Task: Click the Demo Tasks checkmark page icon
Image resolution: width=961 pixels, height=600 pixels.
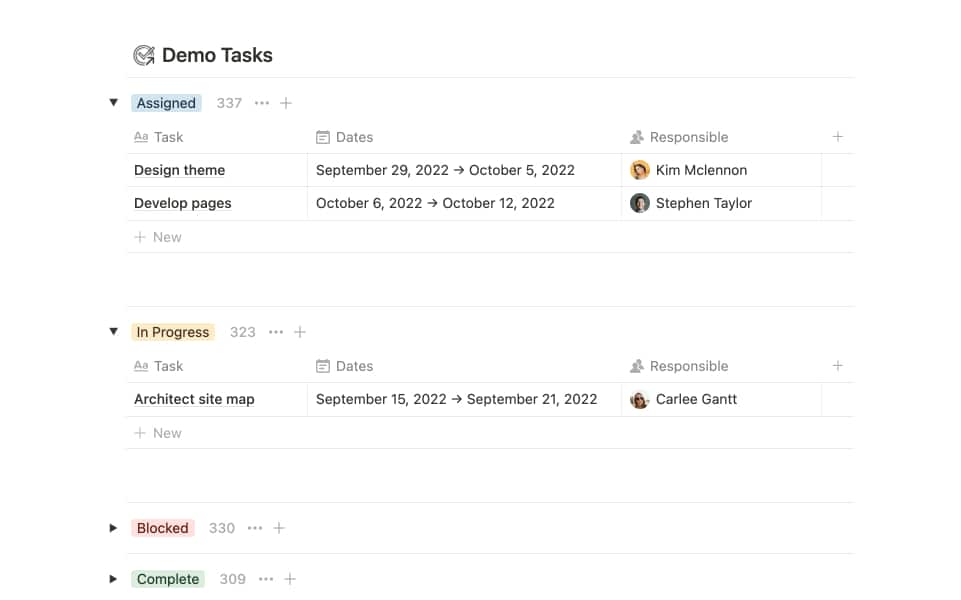Action: tap(144, 56)
